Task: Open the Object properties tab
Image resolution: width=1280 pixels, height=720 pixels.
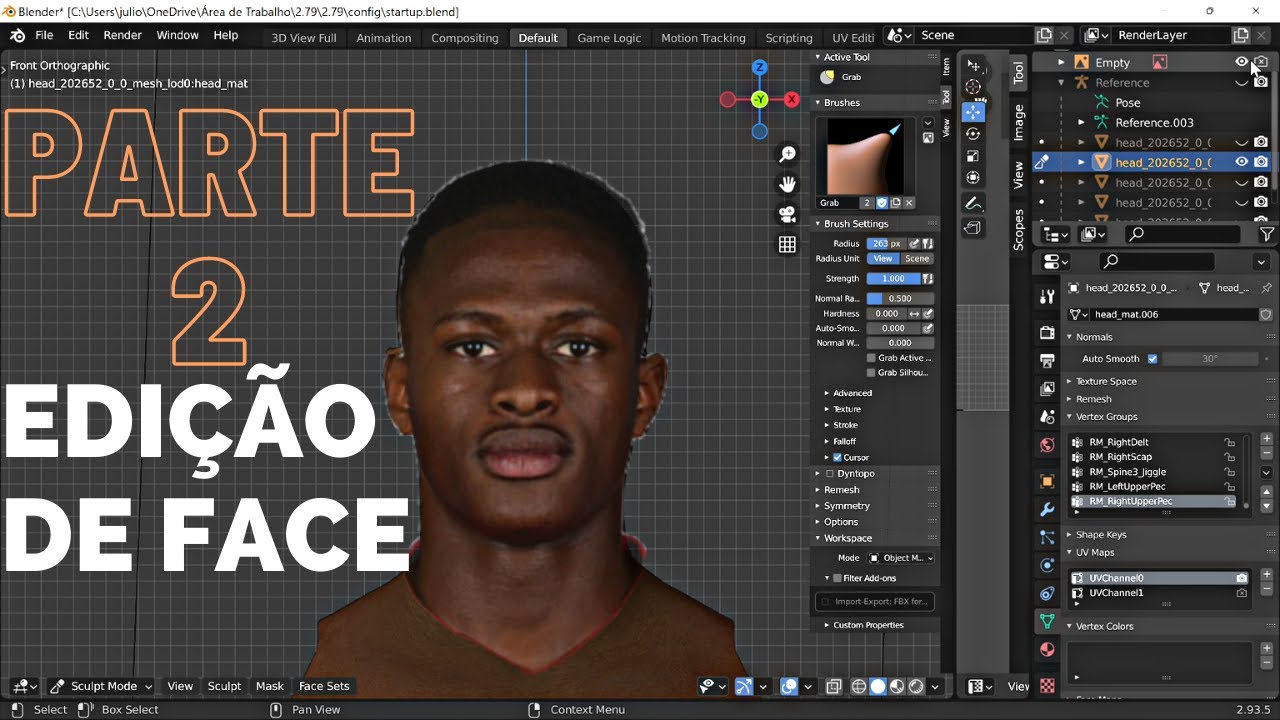Action: [1047, 481]
